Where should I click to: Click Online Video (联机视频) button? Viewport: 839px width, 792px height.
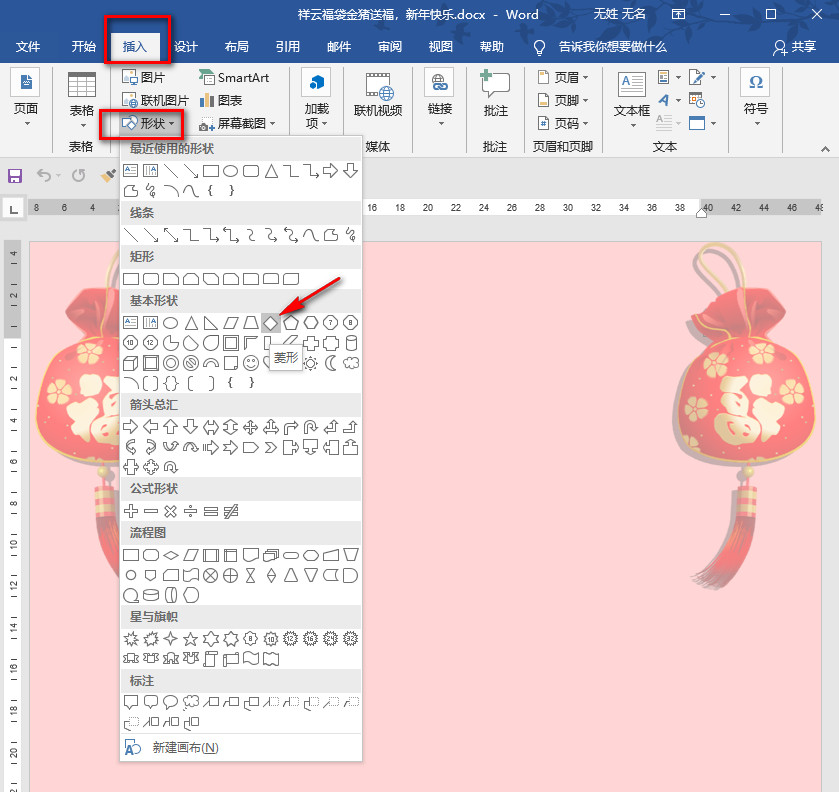click(378, 94)
